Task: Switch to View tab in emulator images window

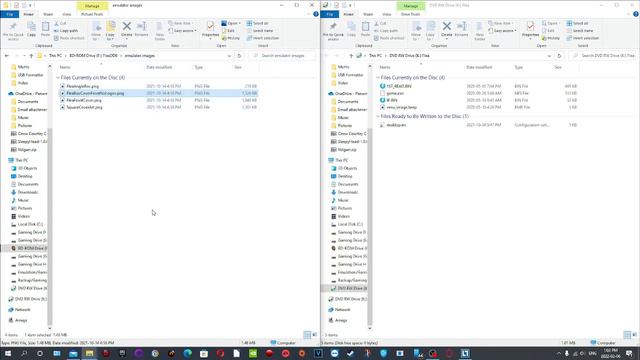Action: click(67, 14)
